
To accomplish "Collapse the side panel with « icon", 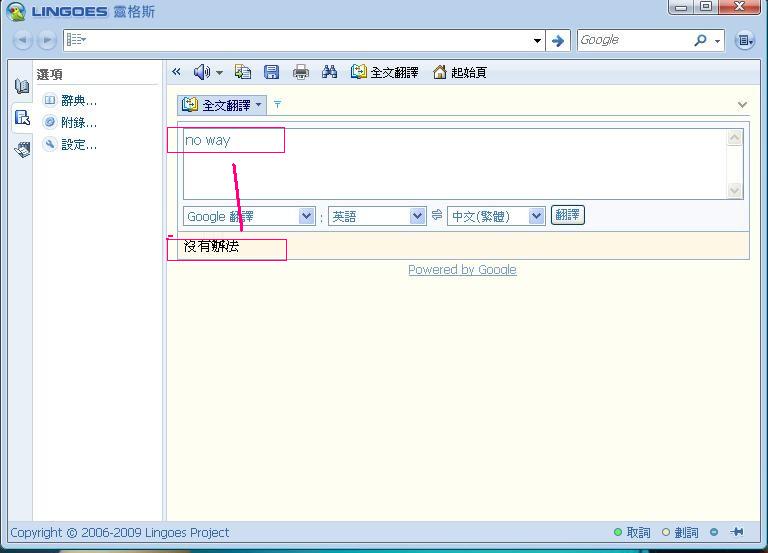I will coord(176,72).
